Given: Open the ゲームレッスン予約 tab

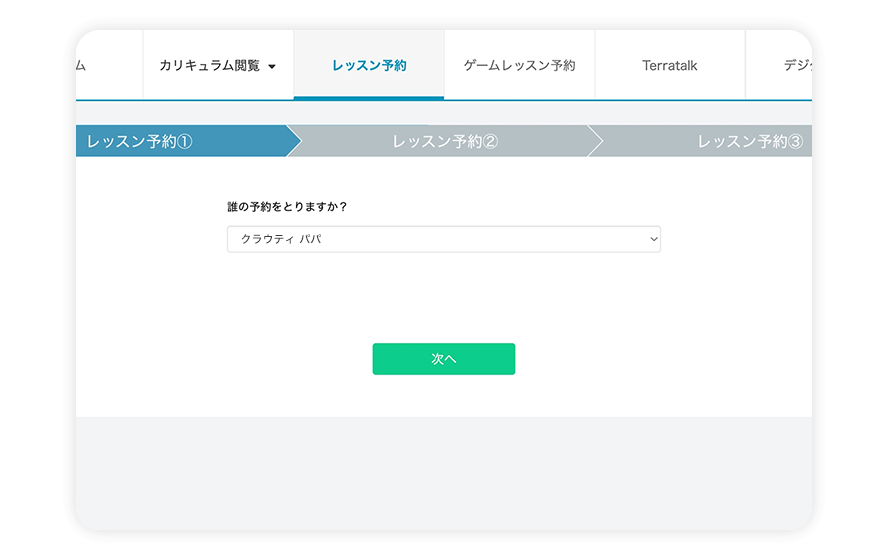Looking at the screenshot, I should pos(519,66).
